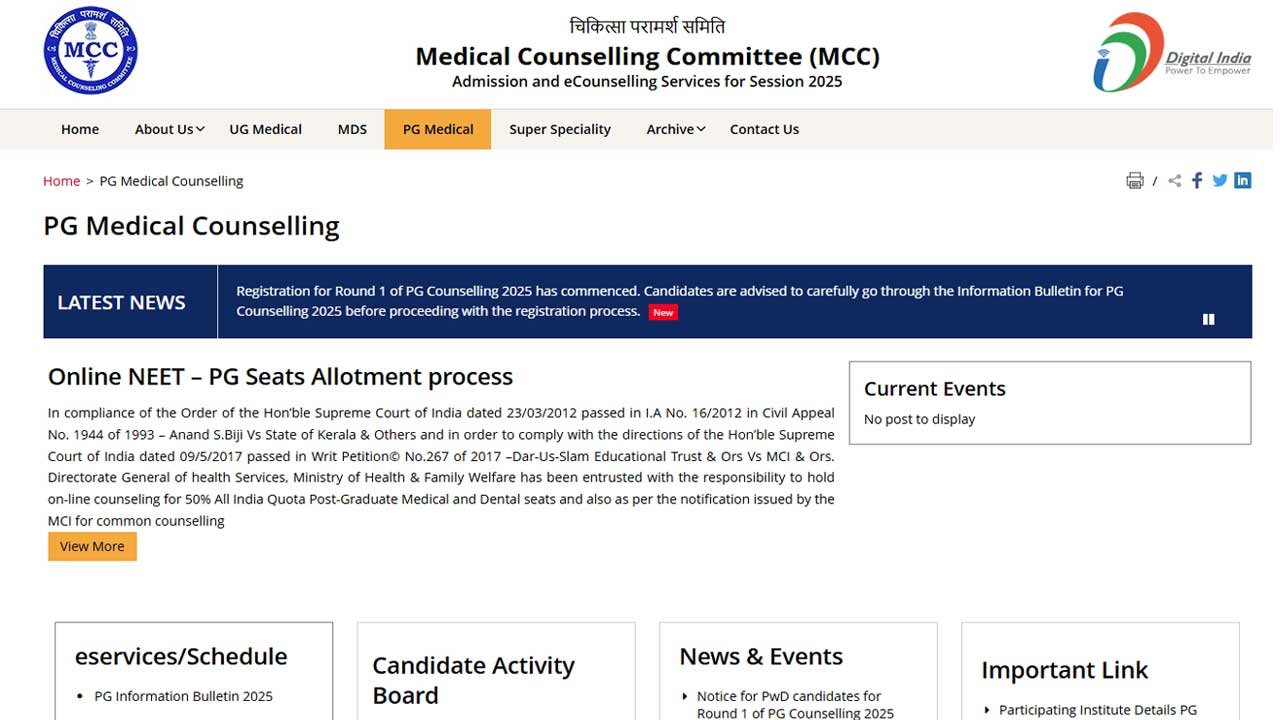
Task: Click the Home breadcrumb link
Action: click(x=61, y=181)
